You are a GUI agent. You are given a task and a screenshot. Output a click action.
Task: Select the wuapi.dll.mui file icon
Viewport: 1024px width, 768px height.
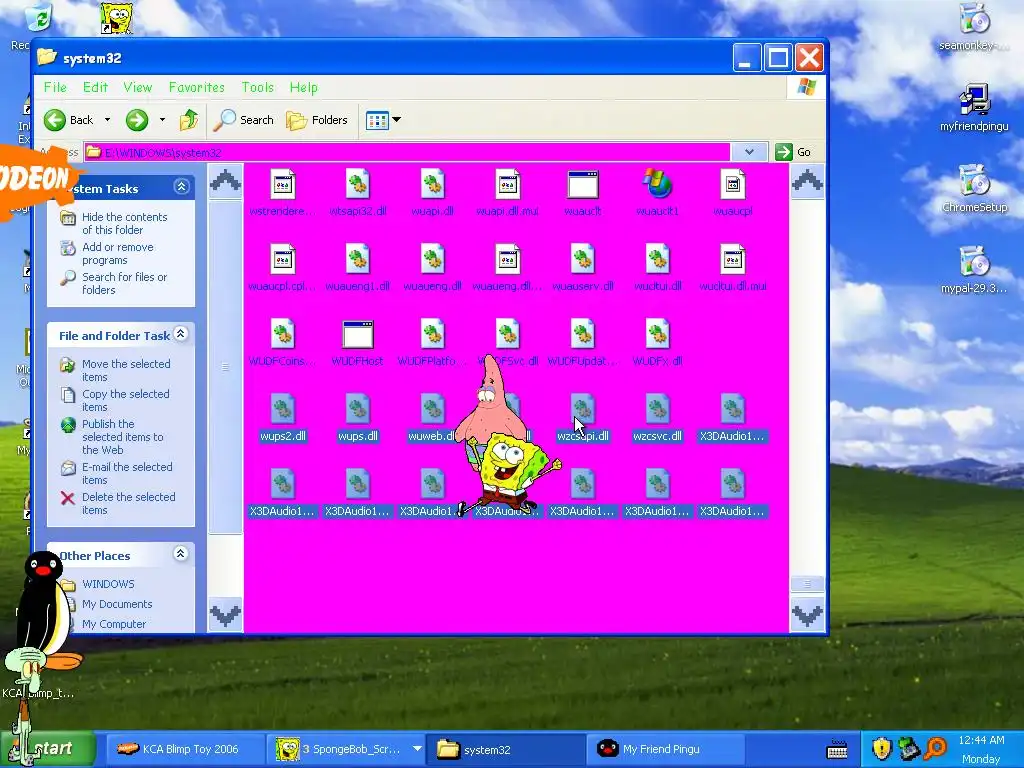click(x=507, y=184)
